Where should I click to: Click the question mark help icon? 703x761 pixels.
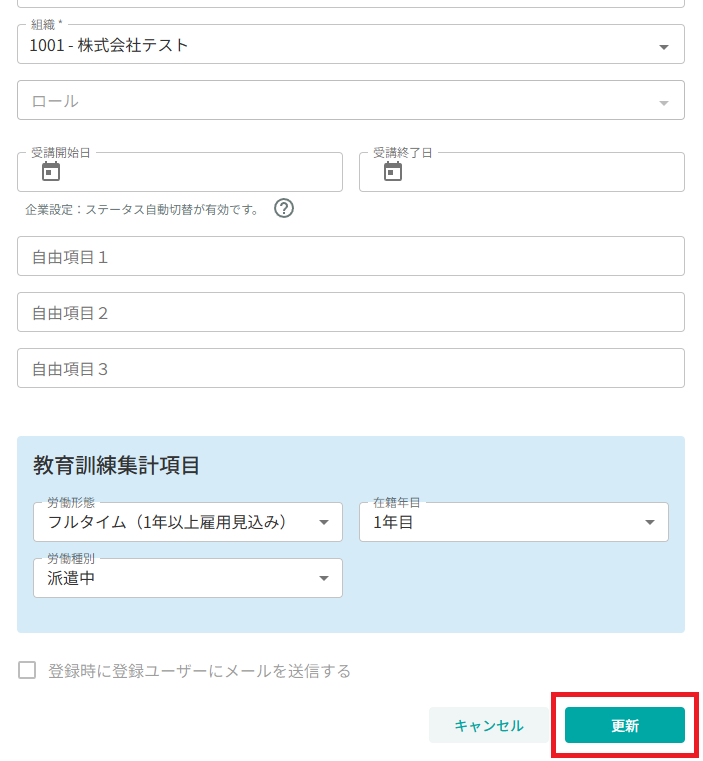[x=284, y=209]
